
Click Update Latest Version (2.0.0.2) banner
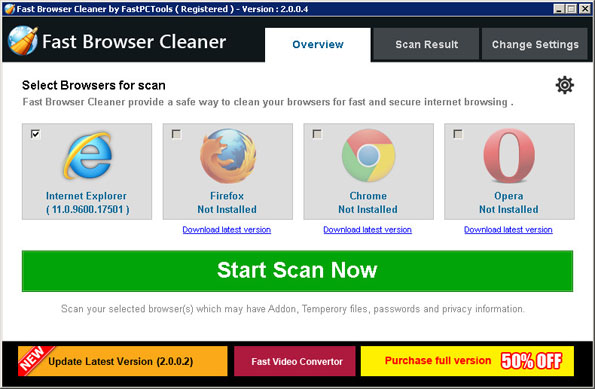(x=123, y=361)
